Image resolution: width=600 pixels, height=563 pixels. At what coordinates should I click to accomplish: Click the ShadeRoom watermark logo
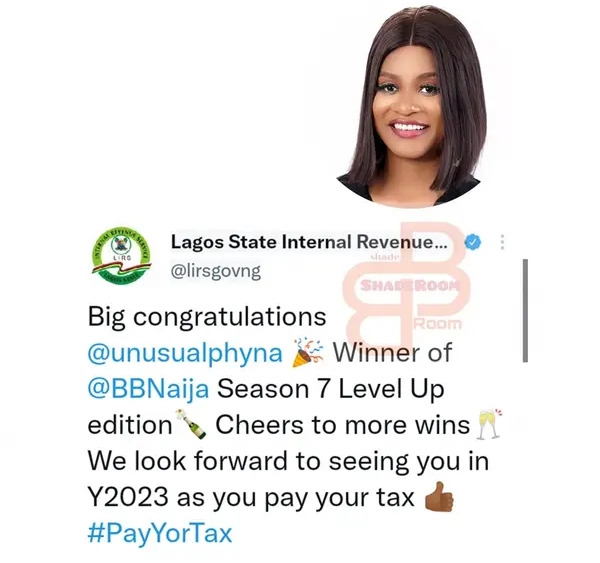coord(408,284)
